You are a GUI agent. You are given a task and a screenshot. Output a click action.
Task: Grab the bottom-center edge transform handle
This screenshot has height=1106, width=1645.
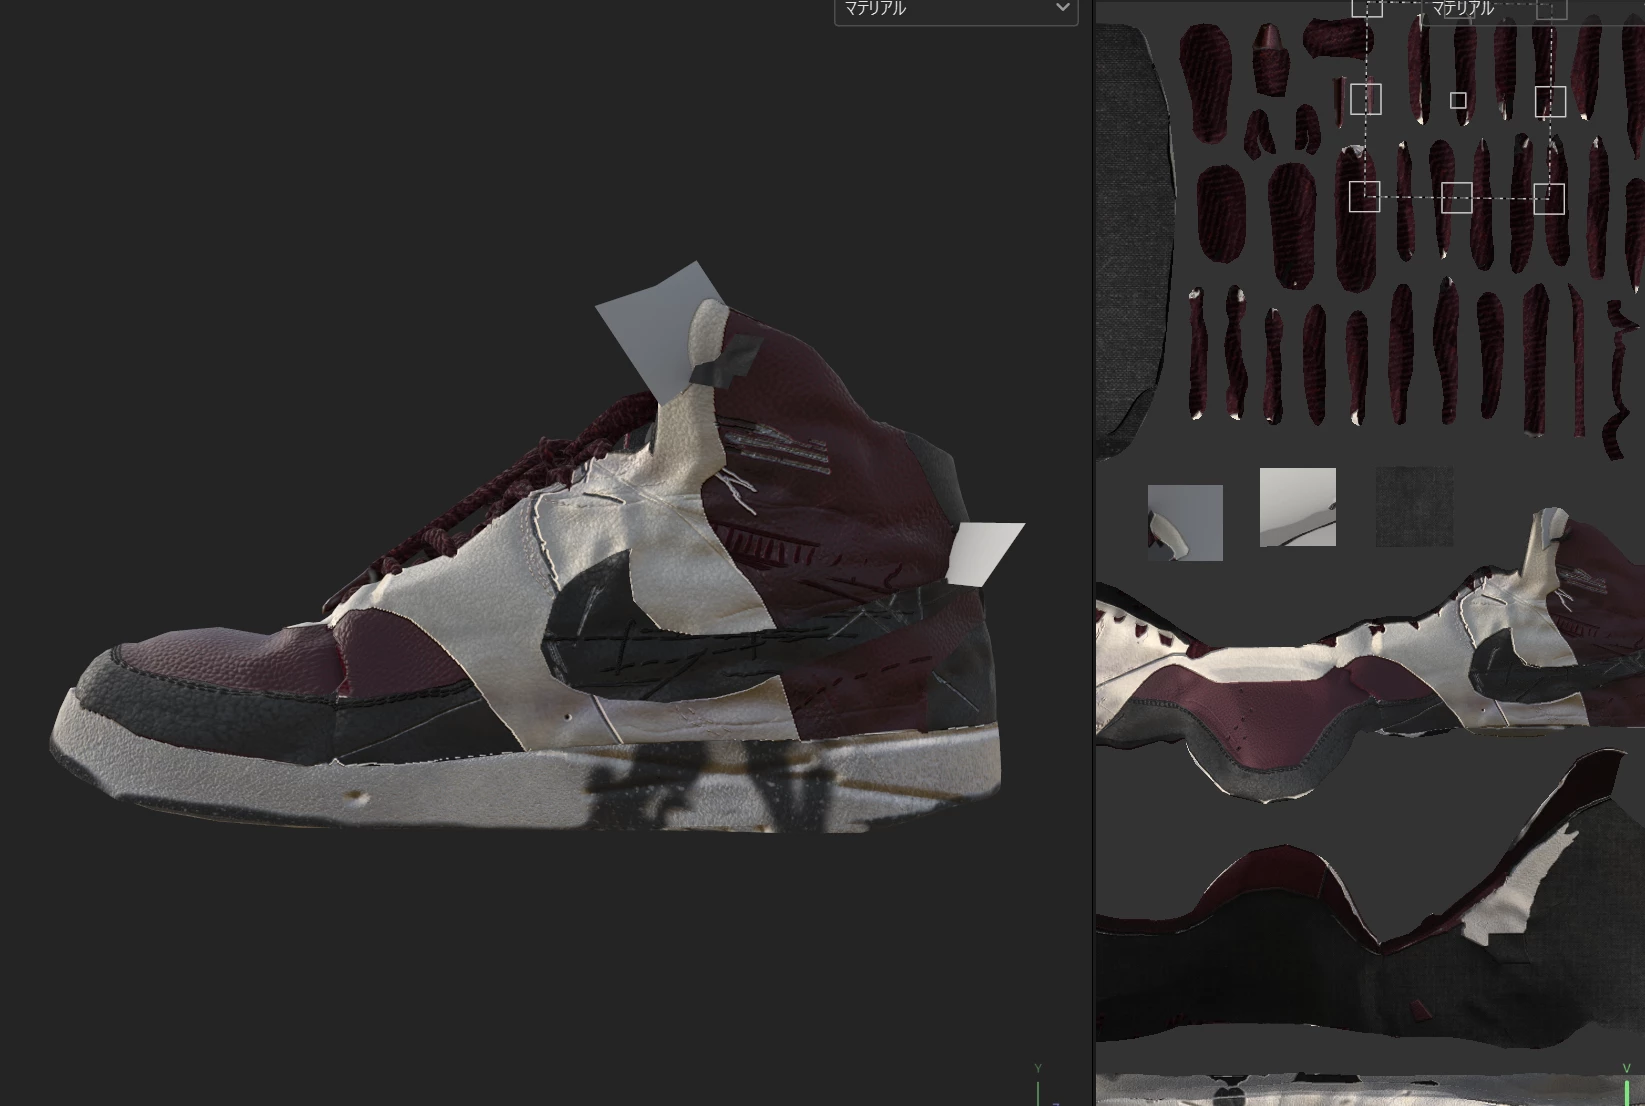[1457, 198]
